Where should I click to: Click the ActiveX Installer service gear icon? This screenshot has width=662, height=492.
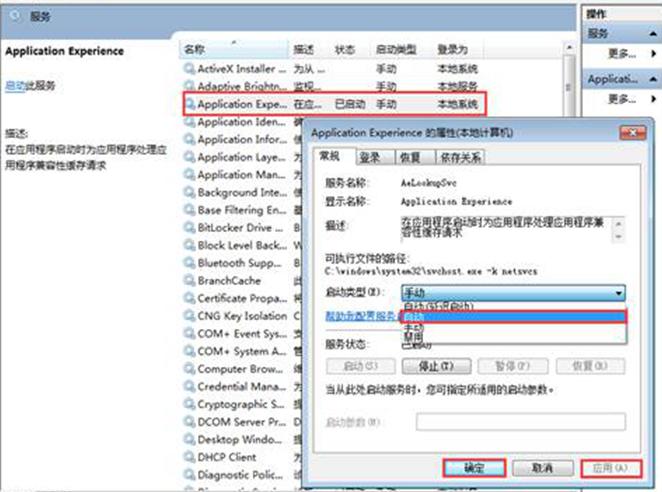pyautogui.click(x=189, y=68)
